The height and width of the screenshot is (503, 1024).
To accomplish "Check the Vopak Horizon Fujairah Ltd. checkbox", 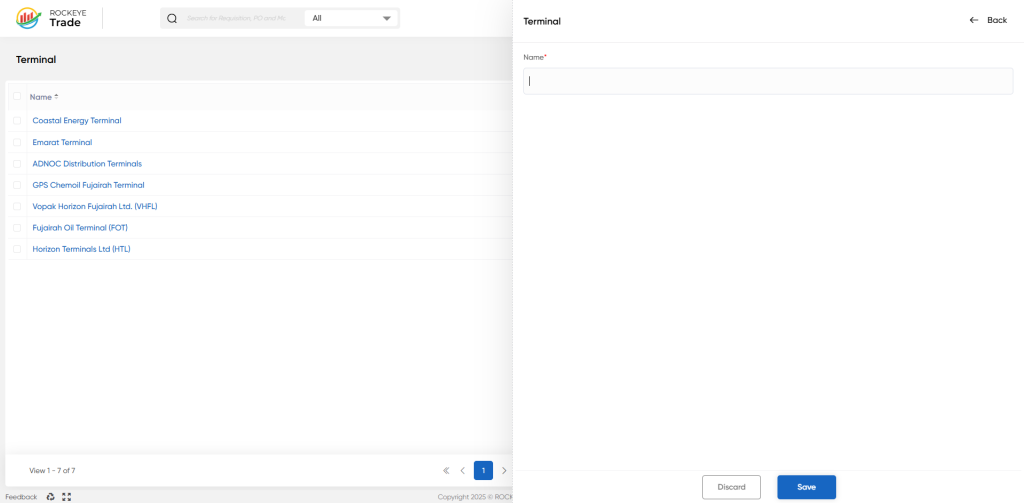I will tap(17, 206).
